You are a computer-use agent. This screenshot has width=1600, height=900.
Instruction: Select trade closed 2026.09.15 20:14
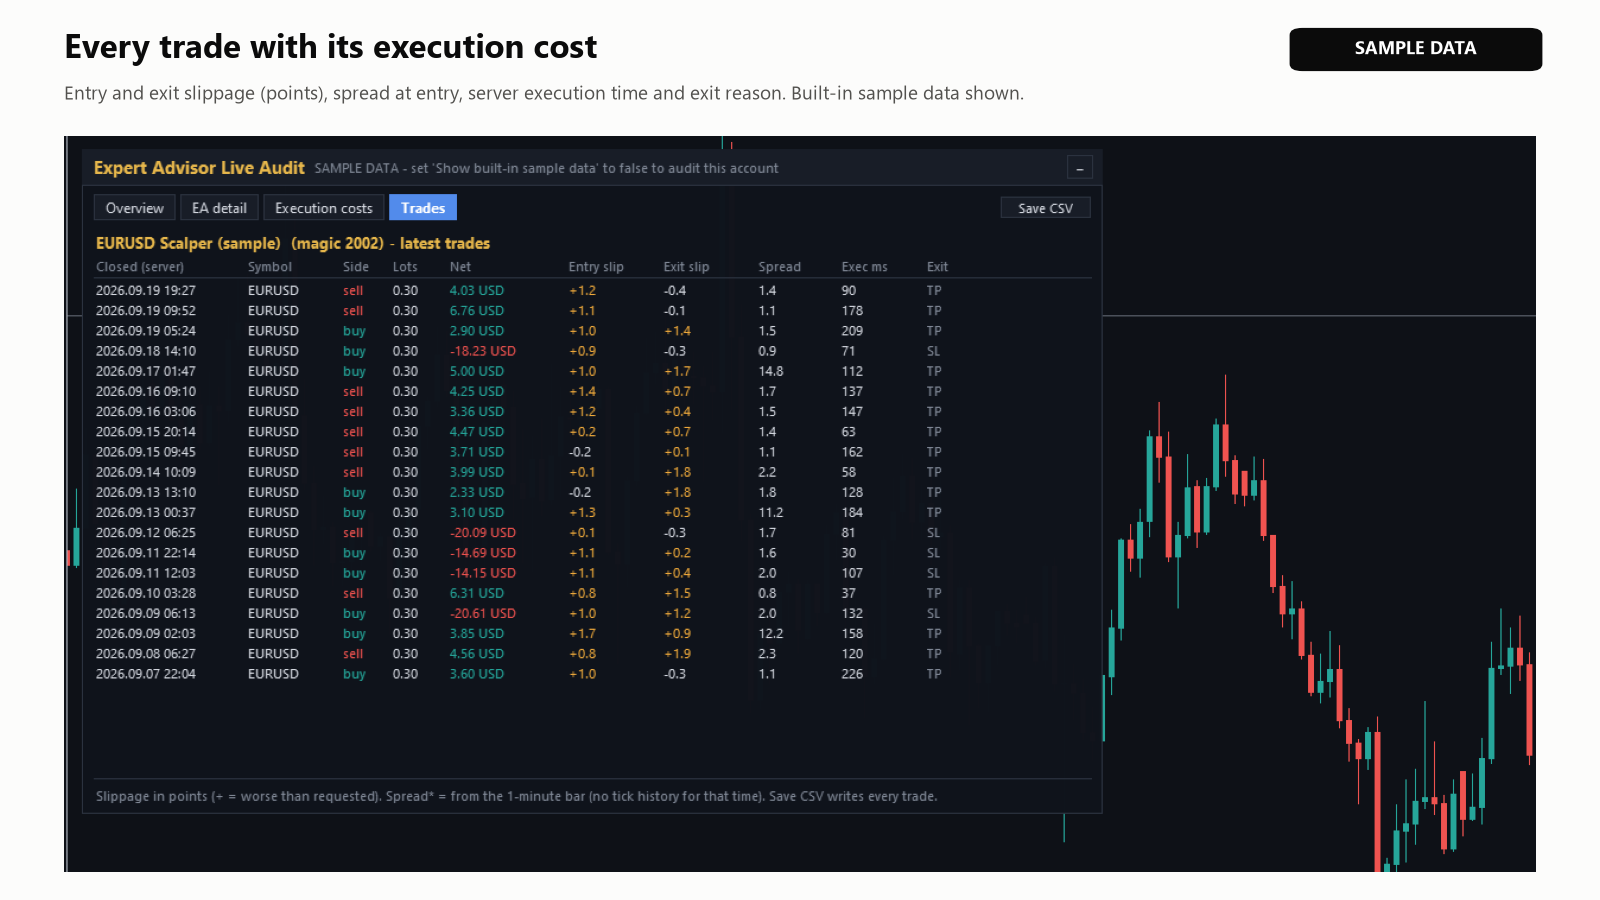click(592, 432)
